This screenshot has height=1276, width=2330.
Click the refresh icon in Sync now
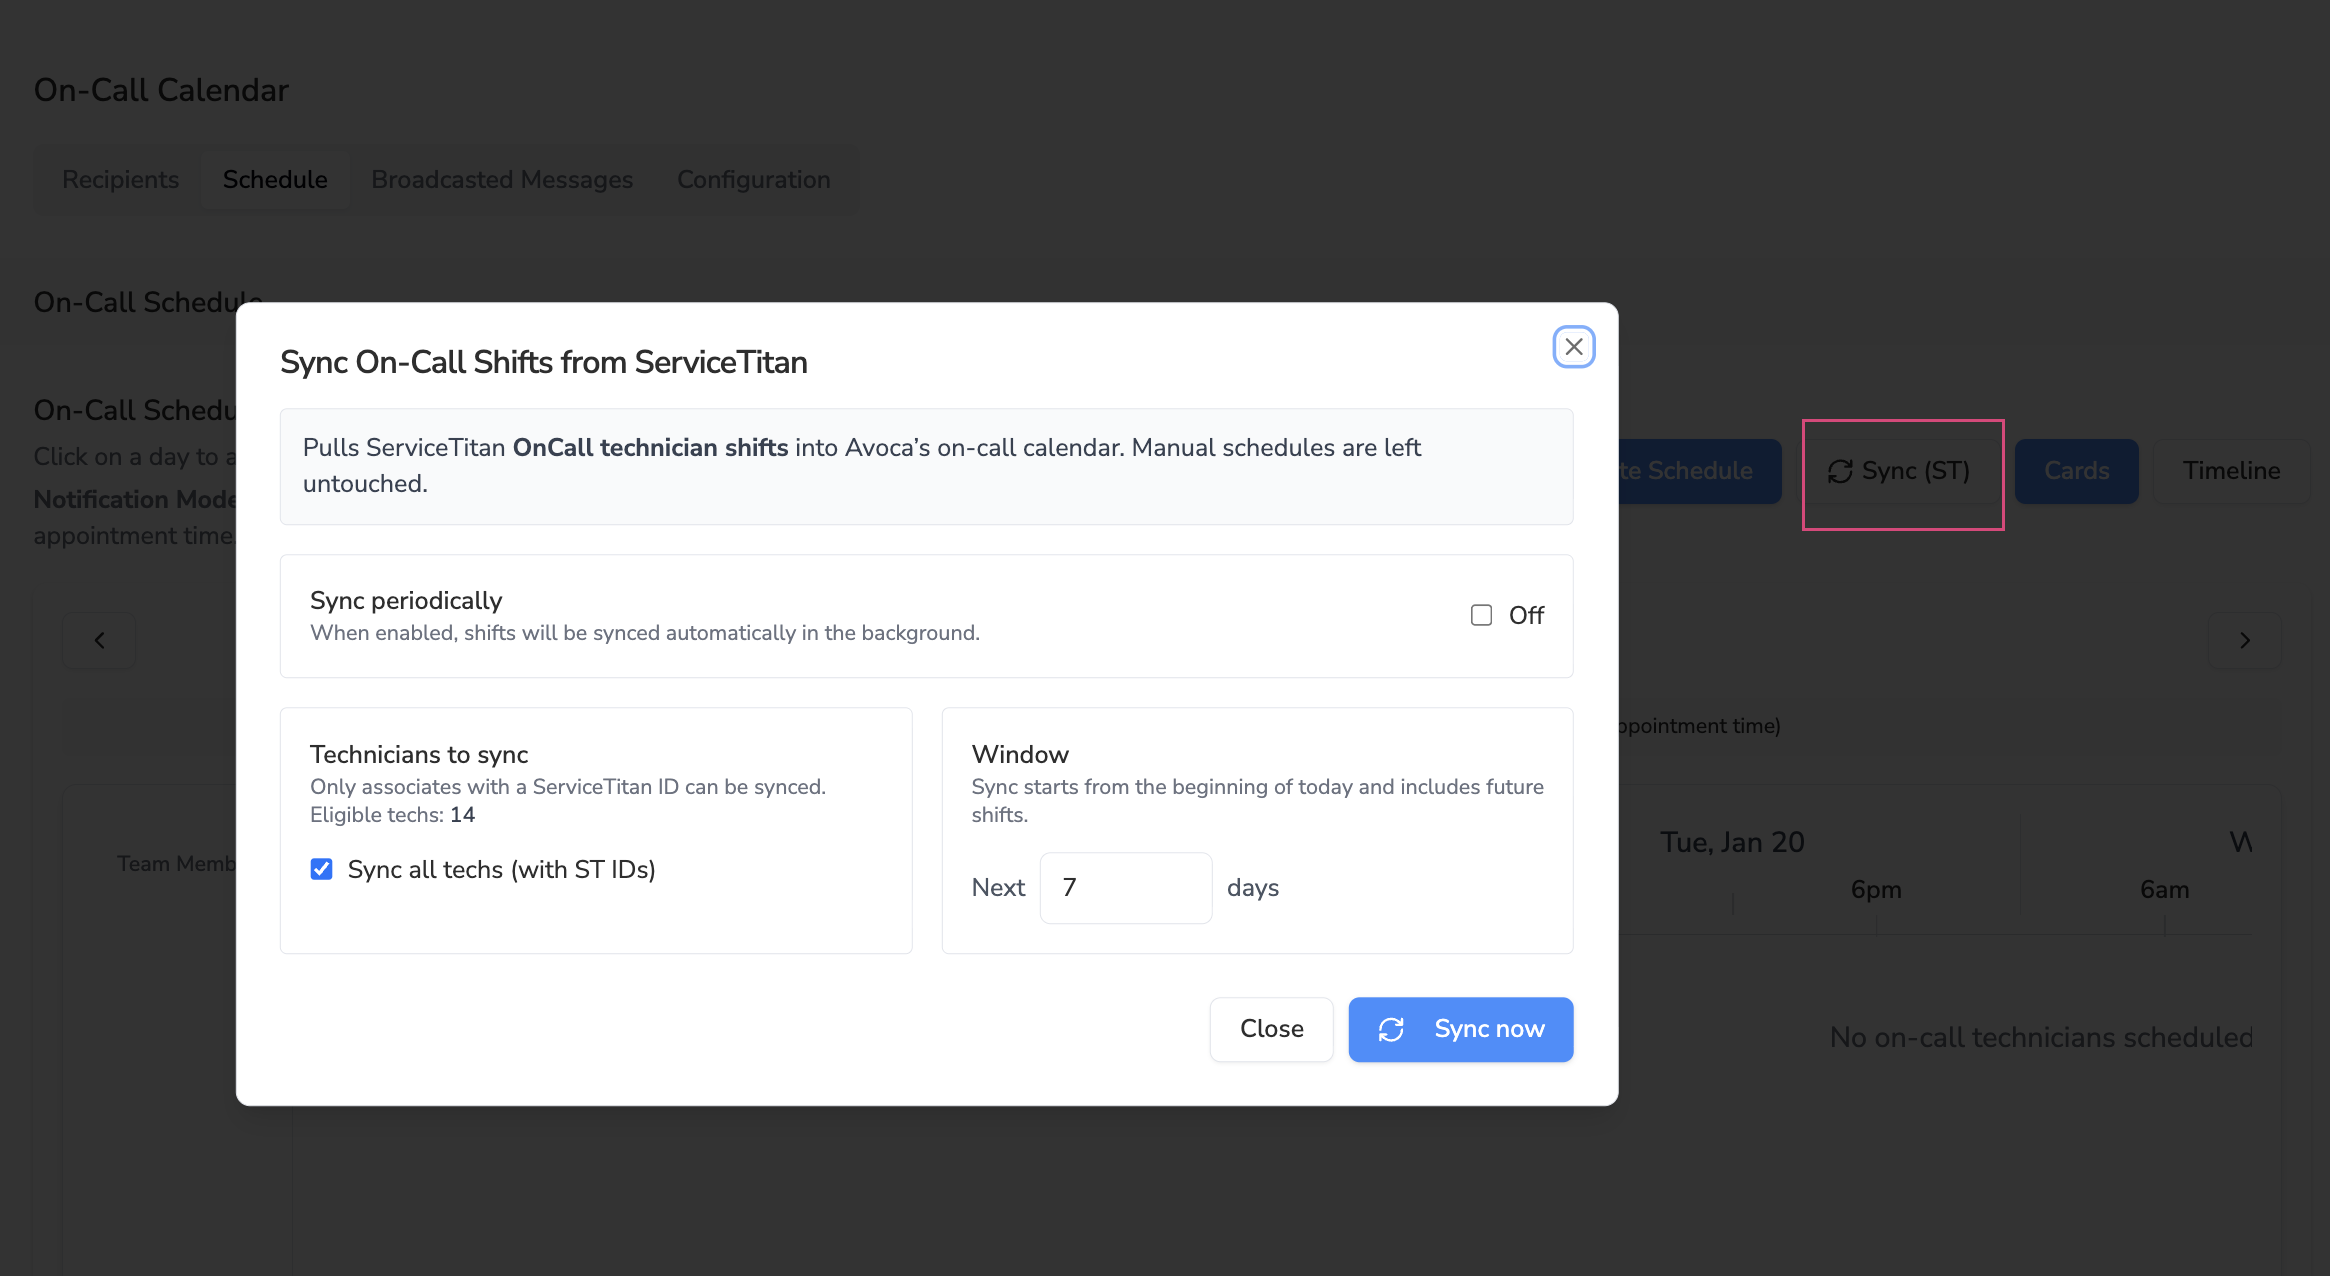(1391, 1029)
